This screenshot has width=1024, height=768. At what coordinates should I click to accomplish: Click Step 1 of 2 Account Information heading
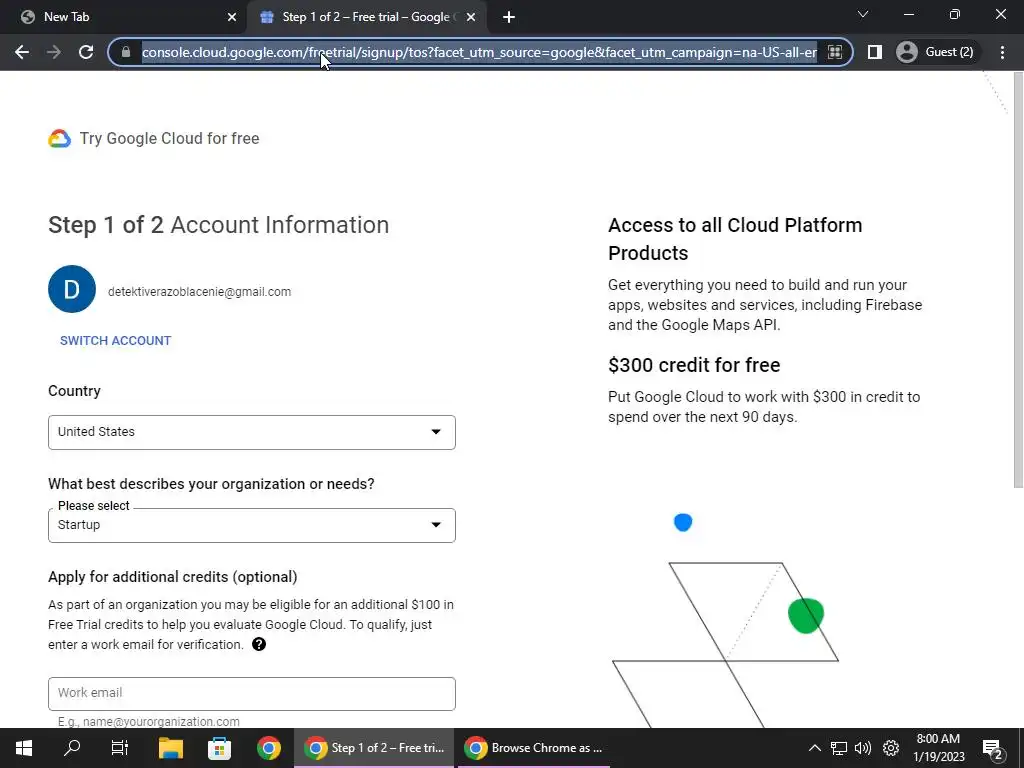coord(218,225)
